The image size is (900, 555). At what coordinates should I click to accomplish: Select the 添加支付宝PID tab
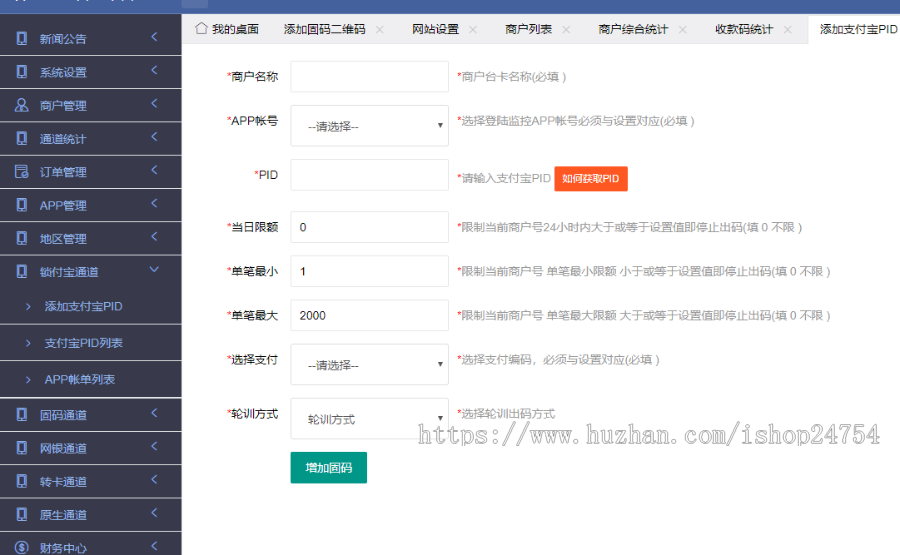[858, 29]
